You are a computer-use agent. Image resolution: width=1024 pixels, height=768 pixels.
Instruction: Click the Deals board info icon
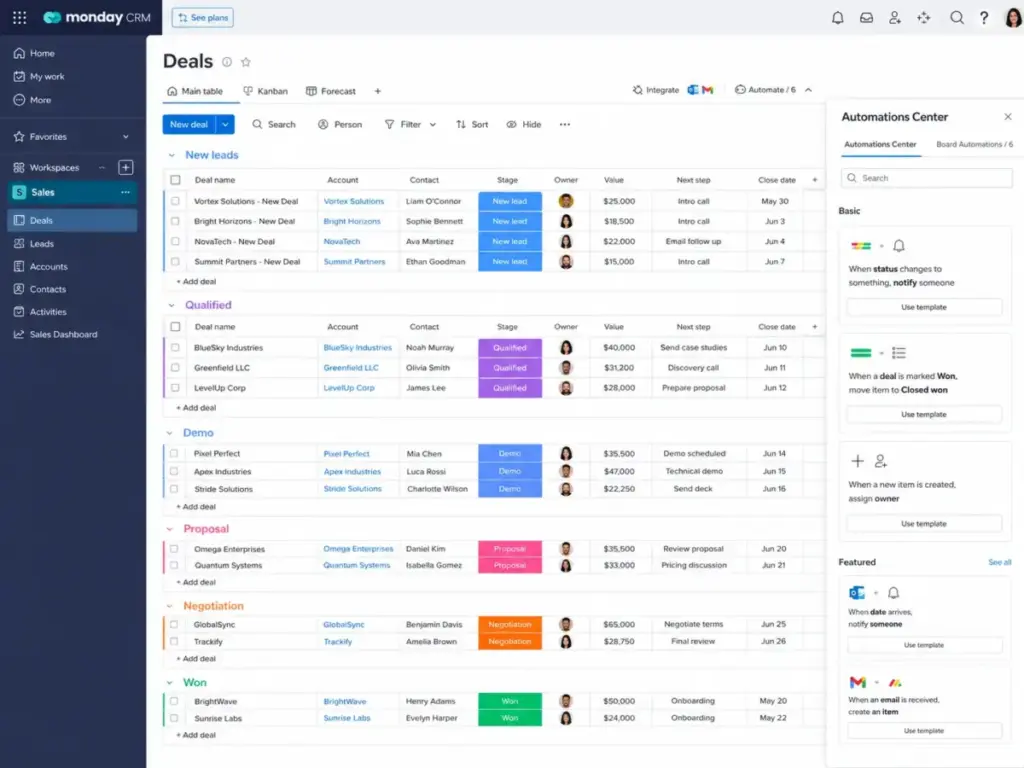pyautogui.click(x=227, y=62)
